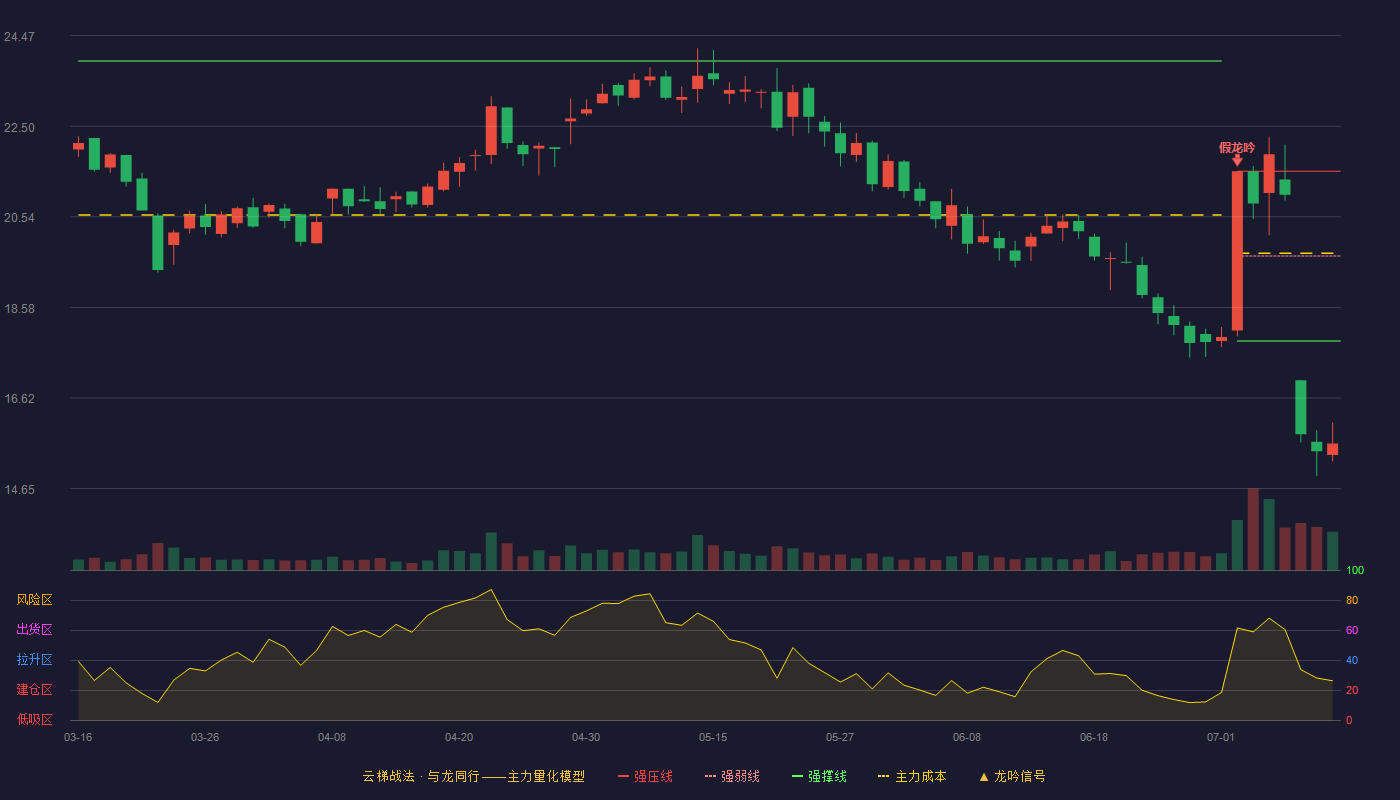Screen dimensions: 1400x800
Task: Click the red 20 indicator axis label
Action: pos(1352,691)
